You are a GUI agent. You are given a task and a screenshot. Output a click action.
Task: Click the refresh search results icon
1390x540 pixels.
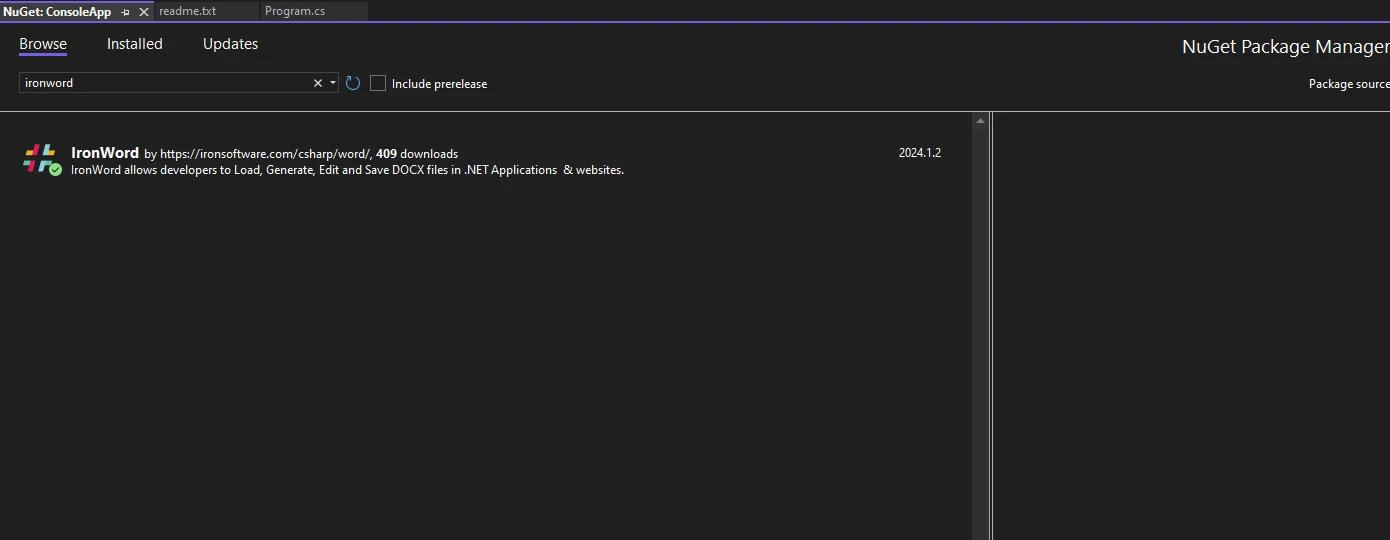click(x=353, y=83)
